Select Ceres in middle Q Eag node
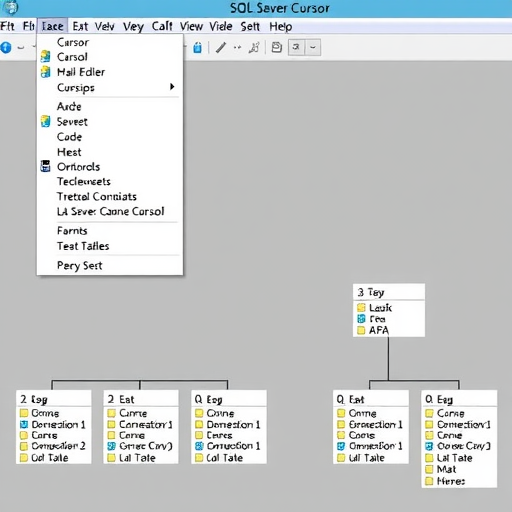 click(219, 435)
